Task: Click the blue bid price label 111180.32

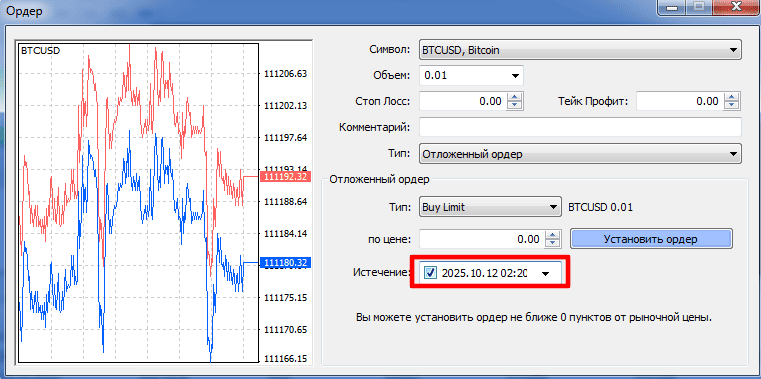Action: pos(285,263)
